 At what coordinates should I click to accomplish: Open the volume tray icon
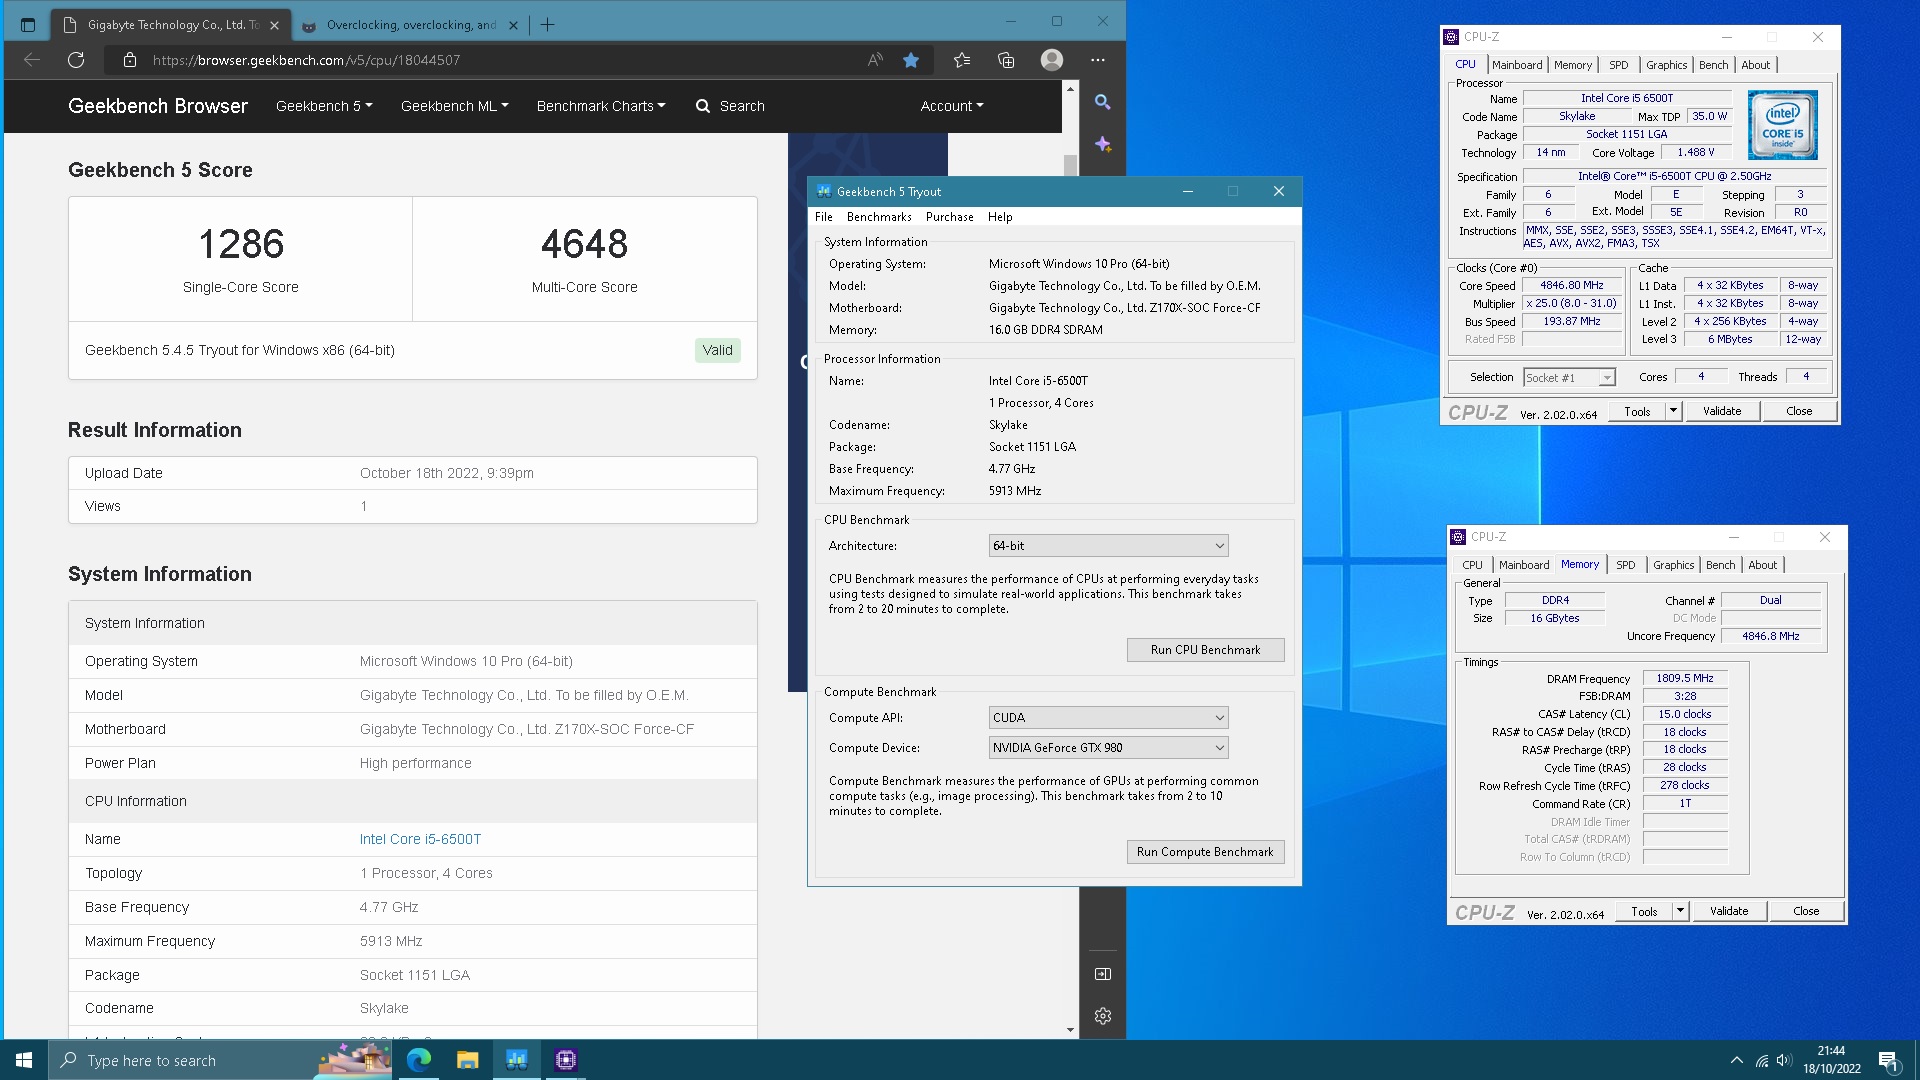click(1785, 1060)
